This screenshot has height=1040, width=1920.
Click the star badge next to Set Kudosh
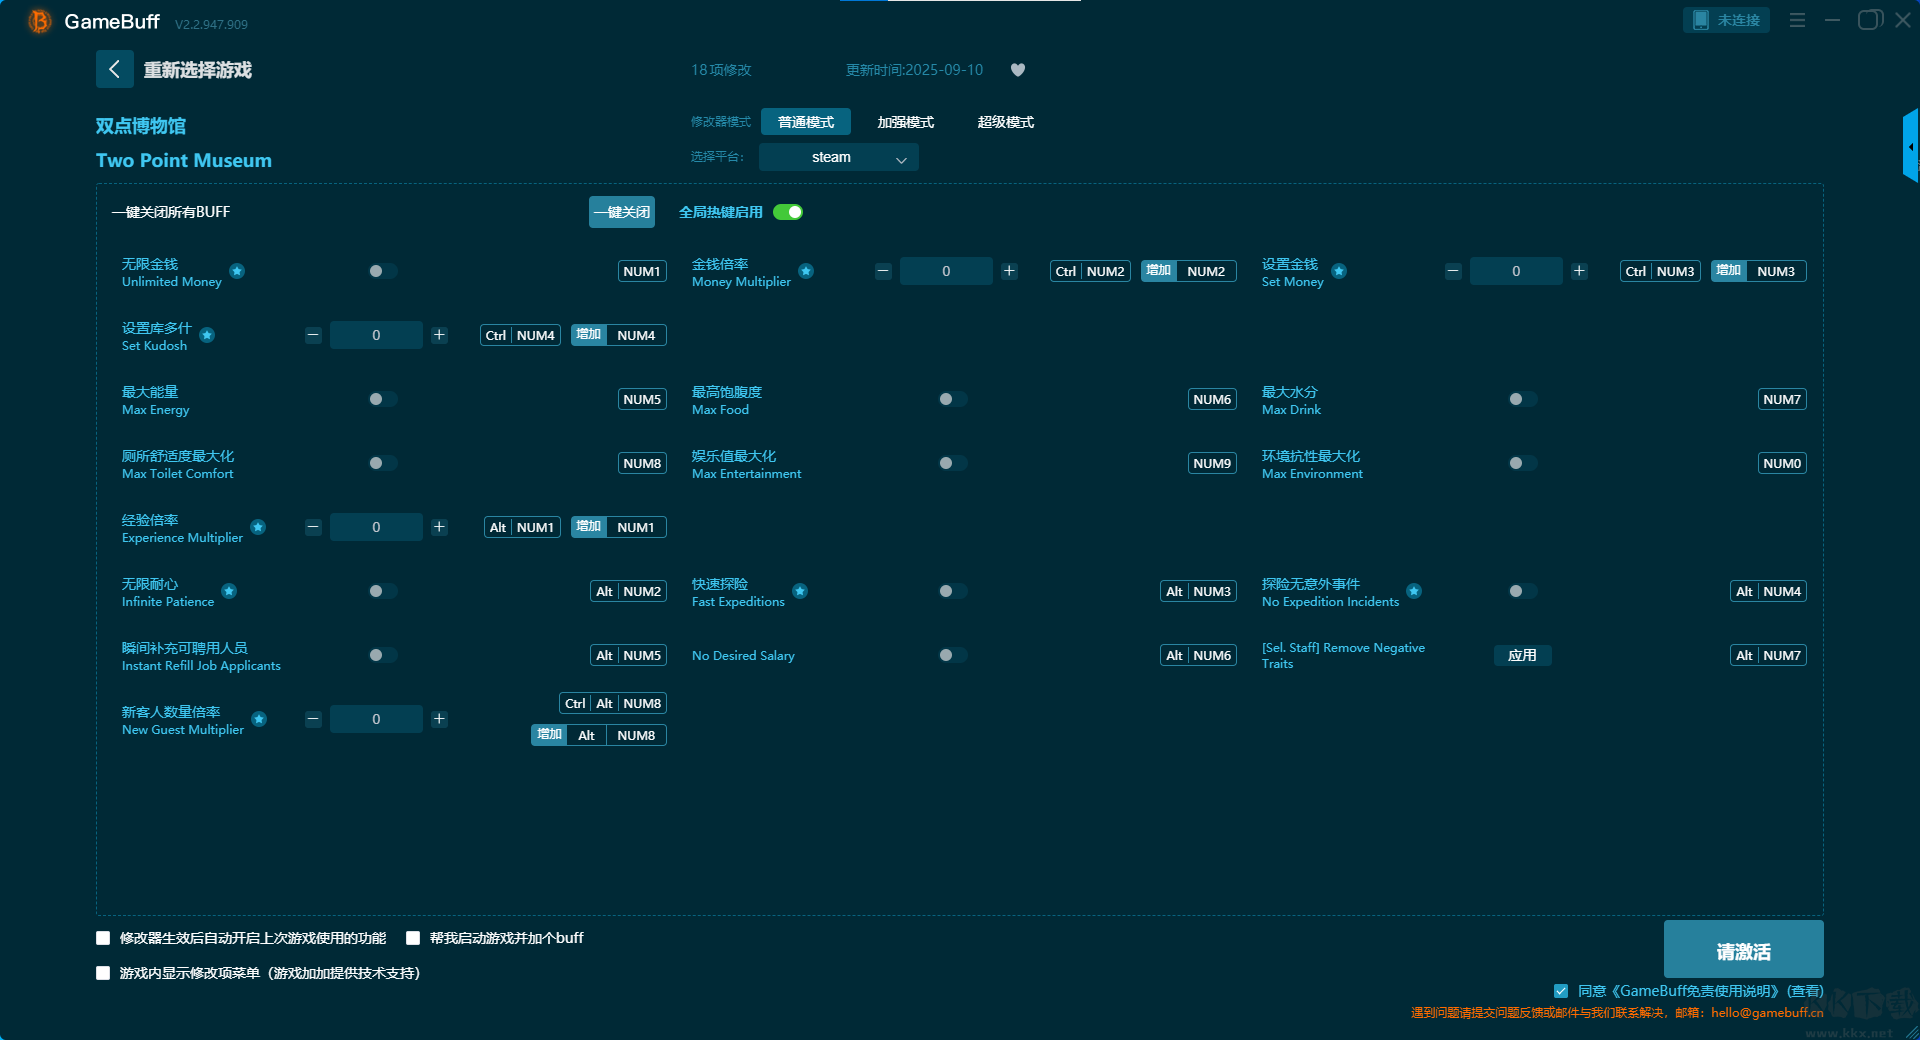(207, 335)
